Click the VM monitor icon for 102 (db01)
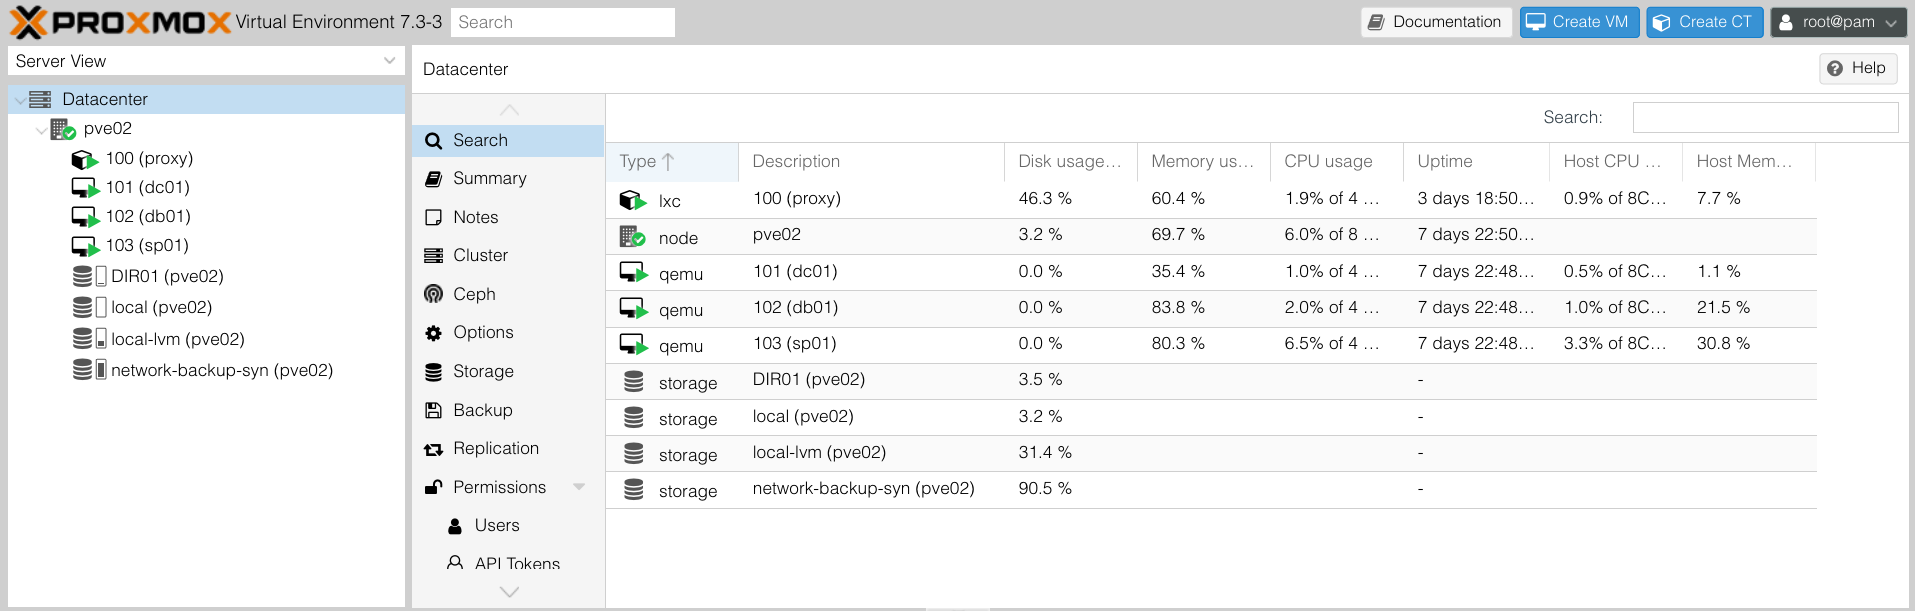This screenshot has width=1920, height=613. pyautogui.click(x=85, y=217)
